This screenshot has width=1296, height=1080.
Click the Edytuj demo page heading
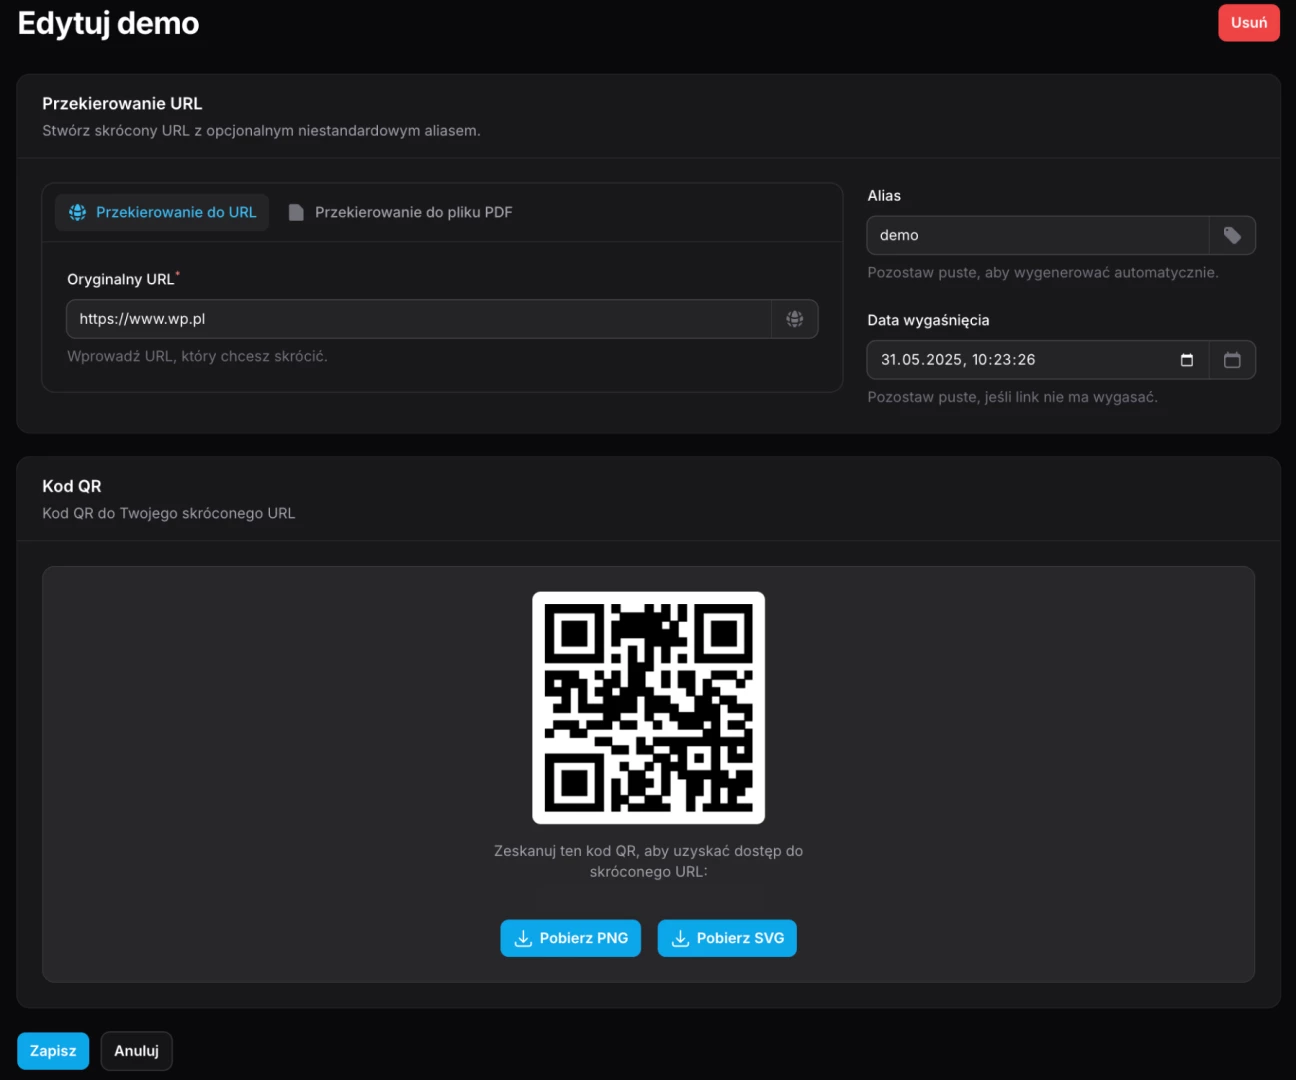point(108,23)
